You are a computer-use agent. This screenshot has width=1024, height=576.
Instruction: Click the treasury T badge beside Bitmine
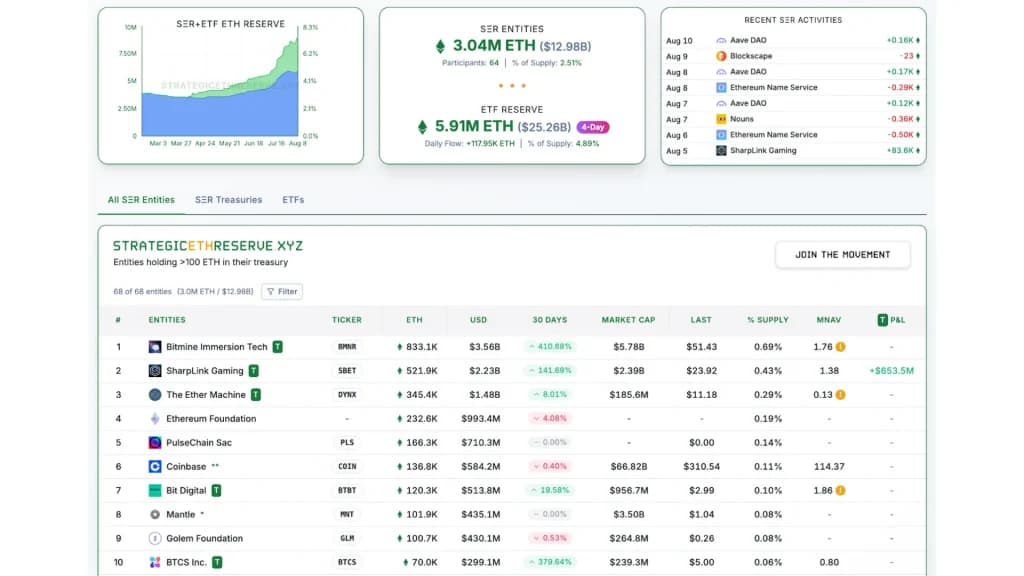pyautogui.click(x=278, y=347)
